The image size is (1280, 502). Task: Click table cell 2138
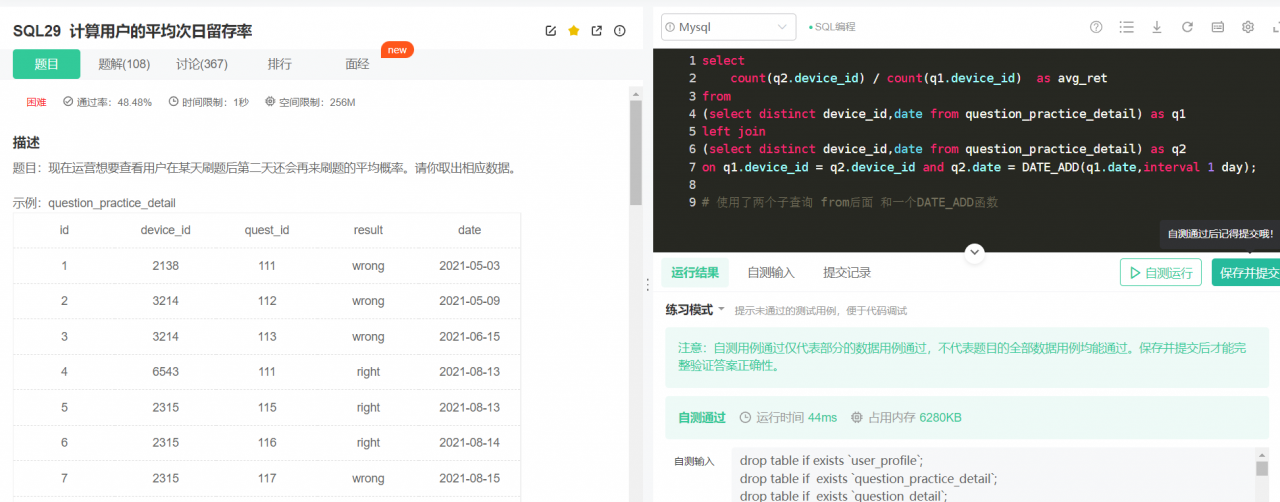[166, 266]
